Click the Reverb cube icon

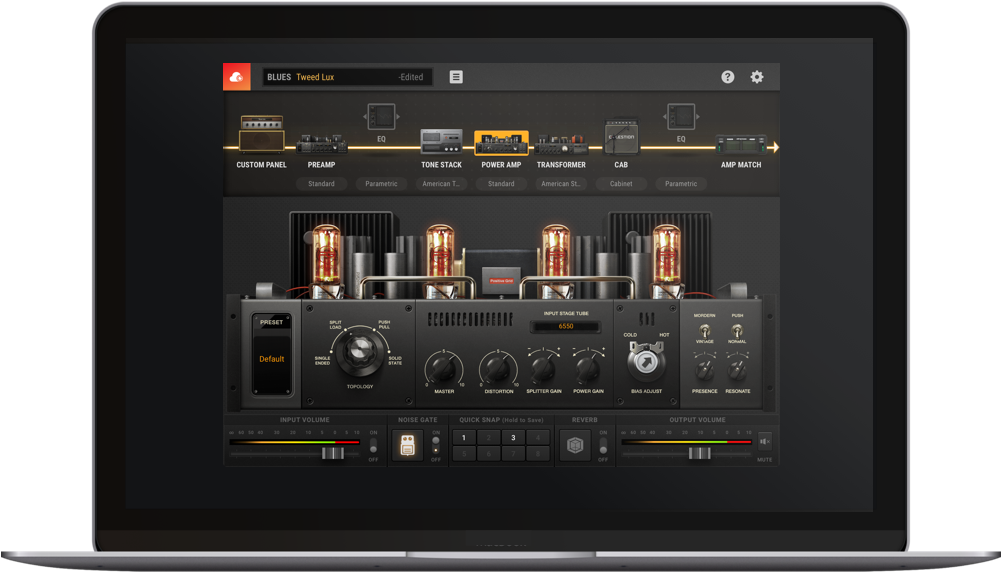tap(575, 445)
